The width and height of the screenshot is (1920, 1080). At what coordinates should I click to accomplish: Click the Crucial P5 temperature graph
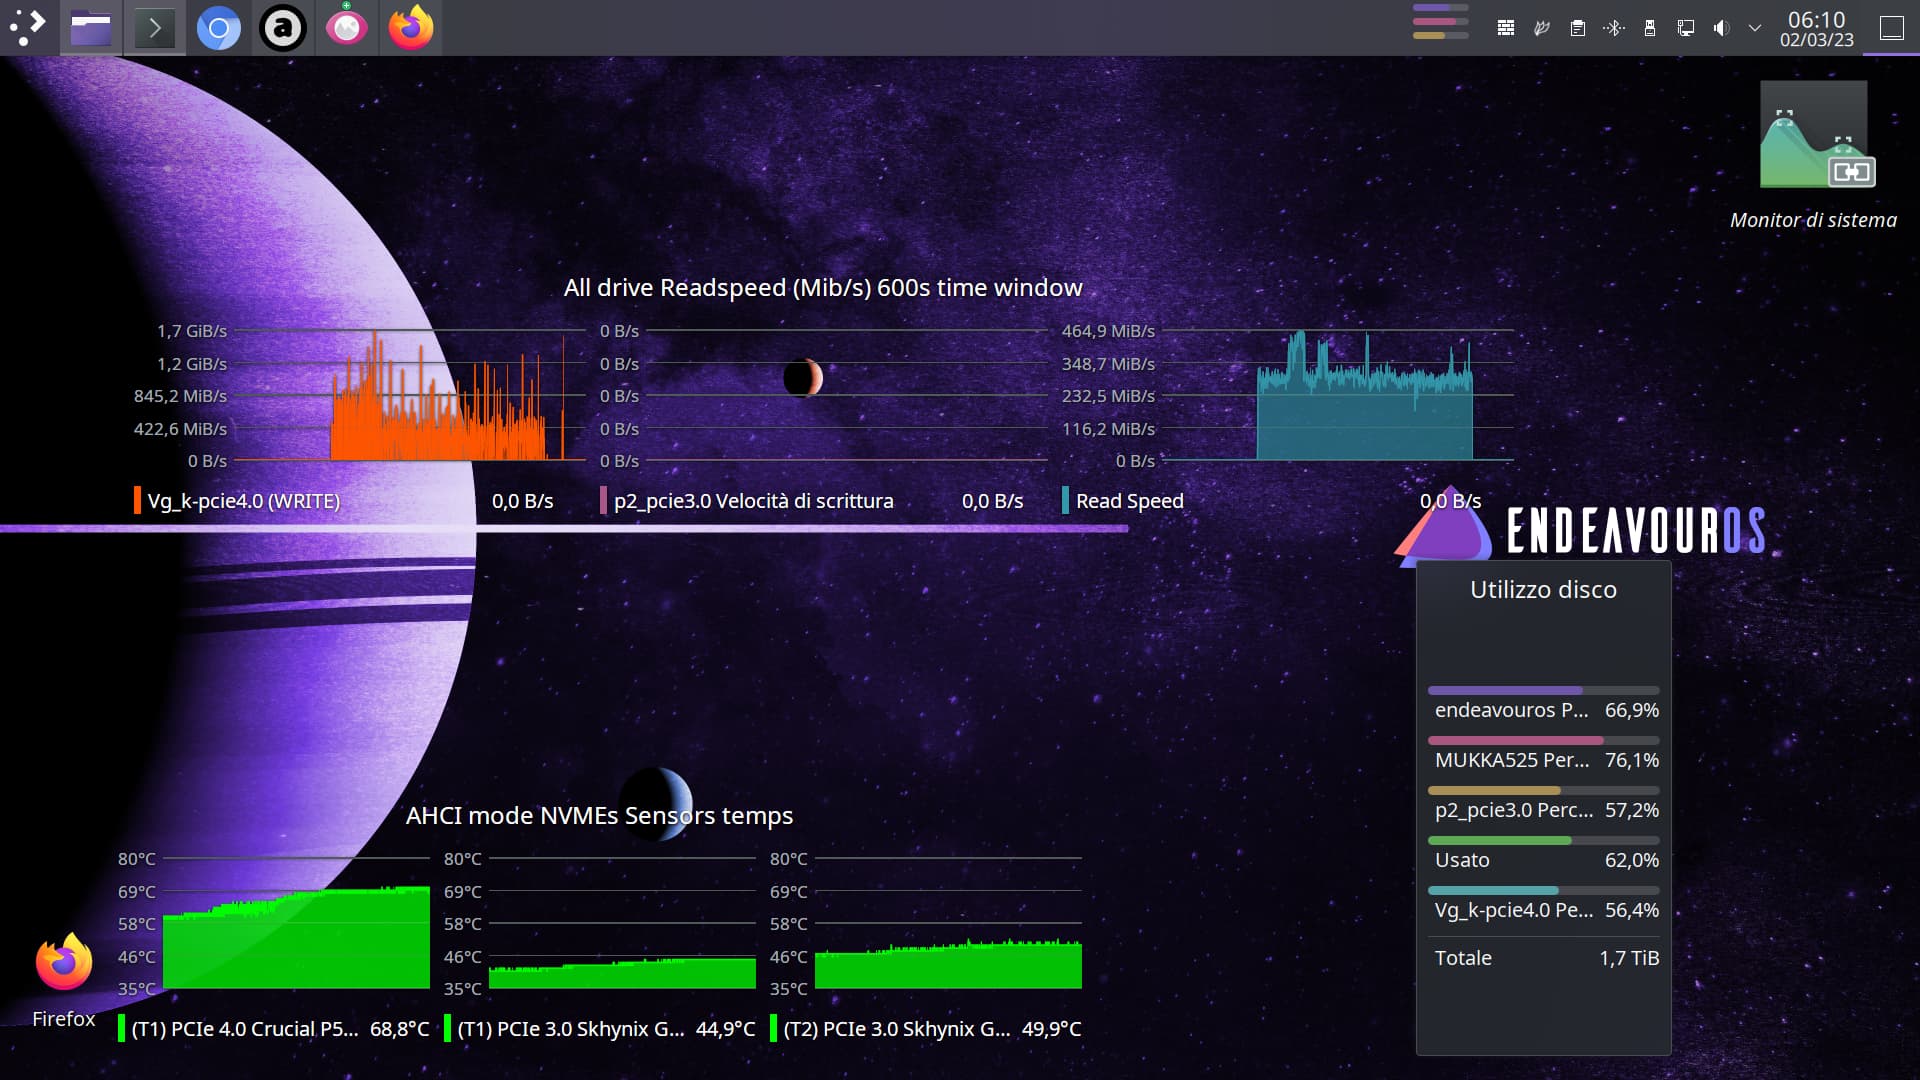pos(296,937)
